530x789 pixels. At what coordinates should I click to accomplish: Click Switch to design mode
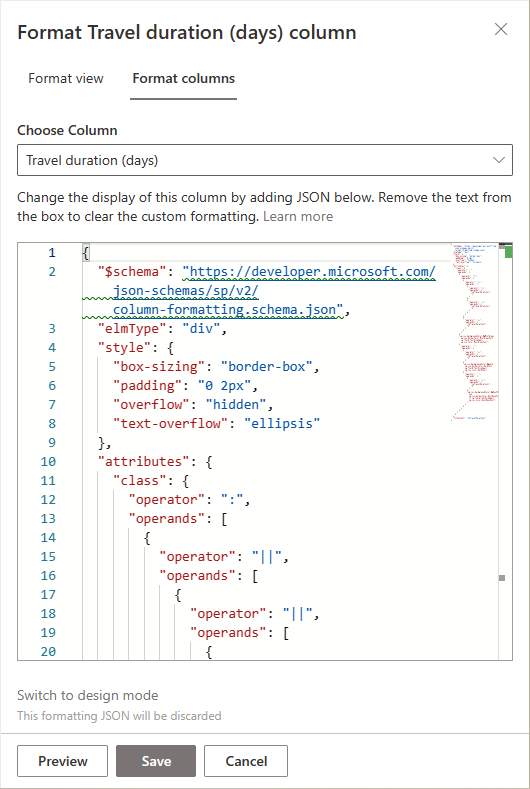coord(88,695)
